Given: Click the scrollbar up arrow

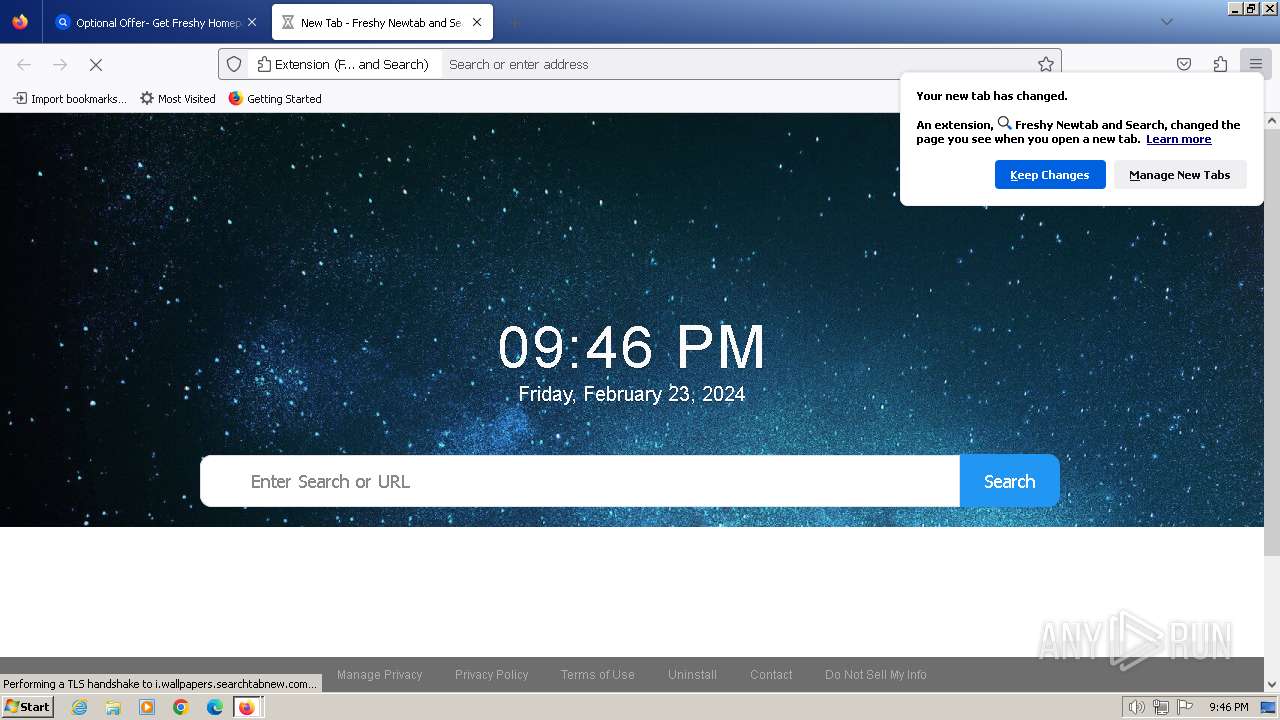Looking at the screenshot, I should pyautogui.click(x=1272, y=121).
